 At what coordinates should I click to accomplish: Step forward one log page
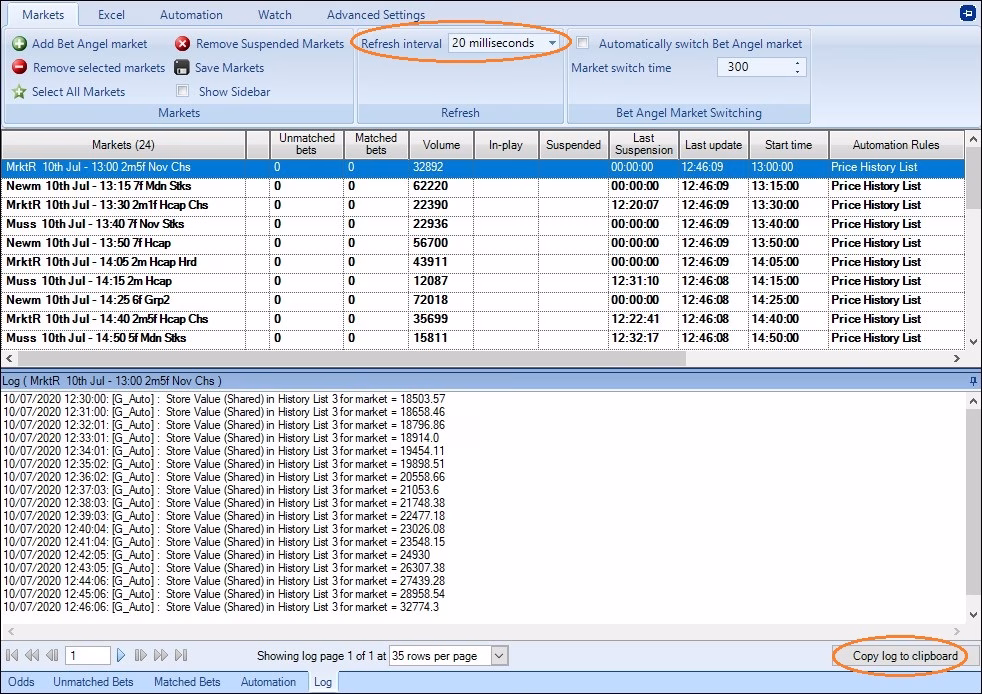point(140,655)
